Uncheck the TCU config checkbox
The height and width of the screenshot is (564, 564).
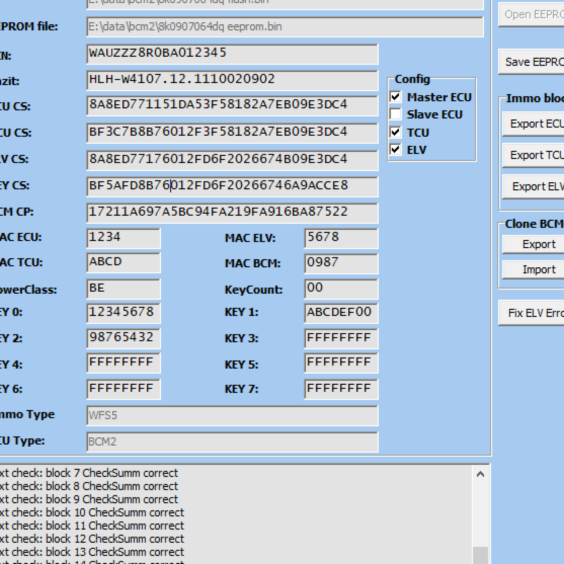click(395, 132)
